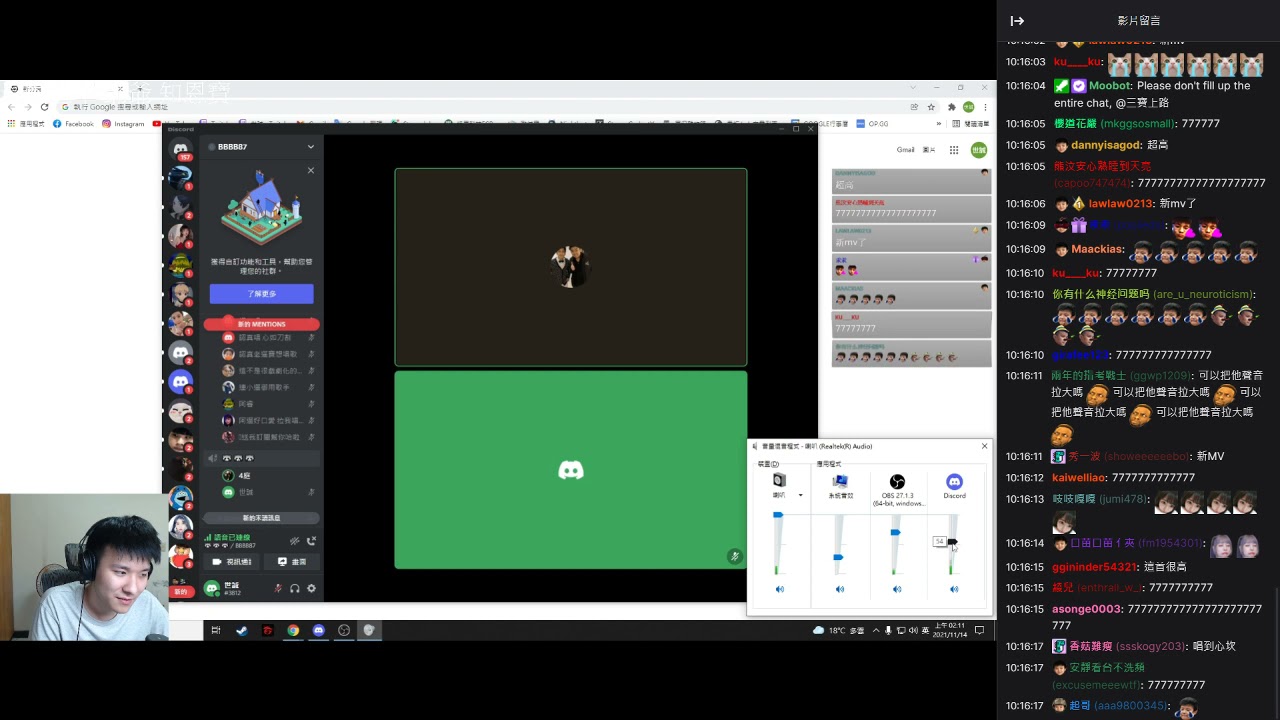1280x720 pixels.
Task: Bookmark this page with star icon
Action: click(x=931, y=107)
